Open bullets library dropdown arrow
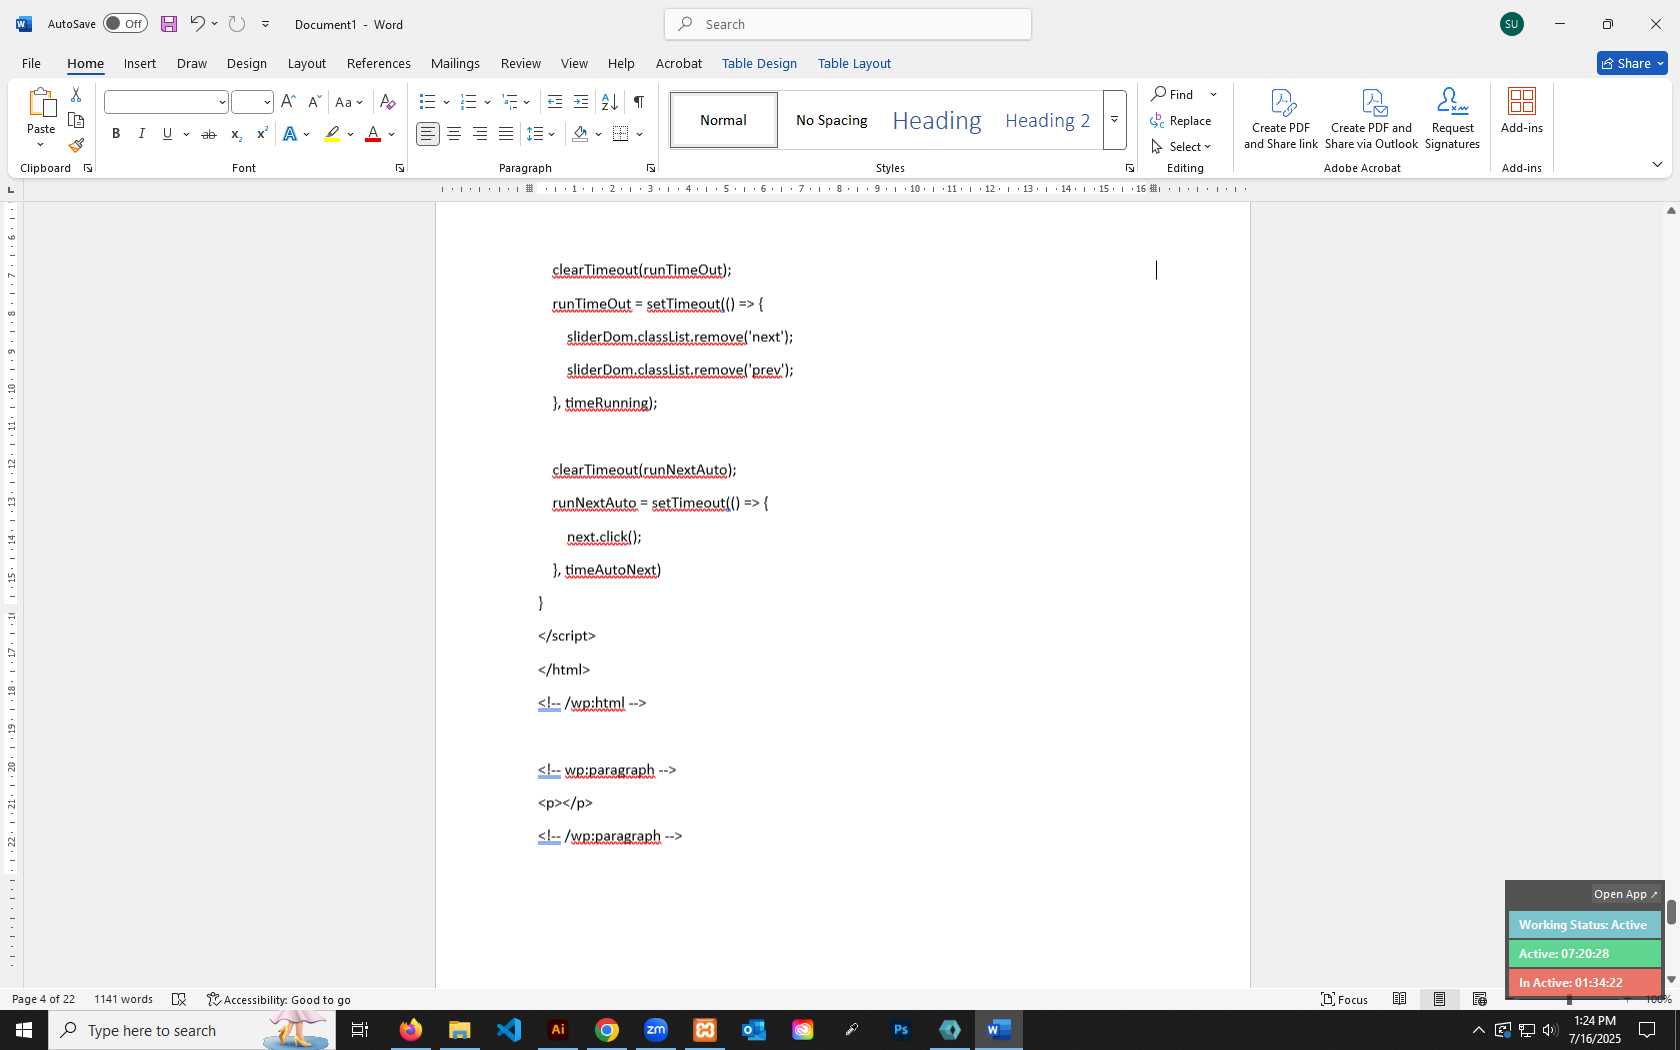Viewport: 1680px width, 1050px height. click(x=446, y=102)
